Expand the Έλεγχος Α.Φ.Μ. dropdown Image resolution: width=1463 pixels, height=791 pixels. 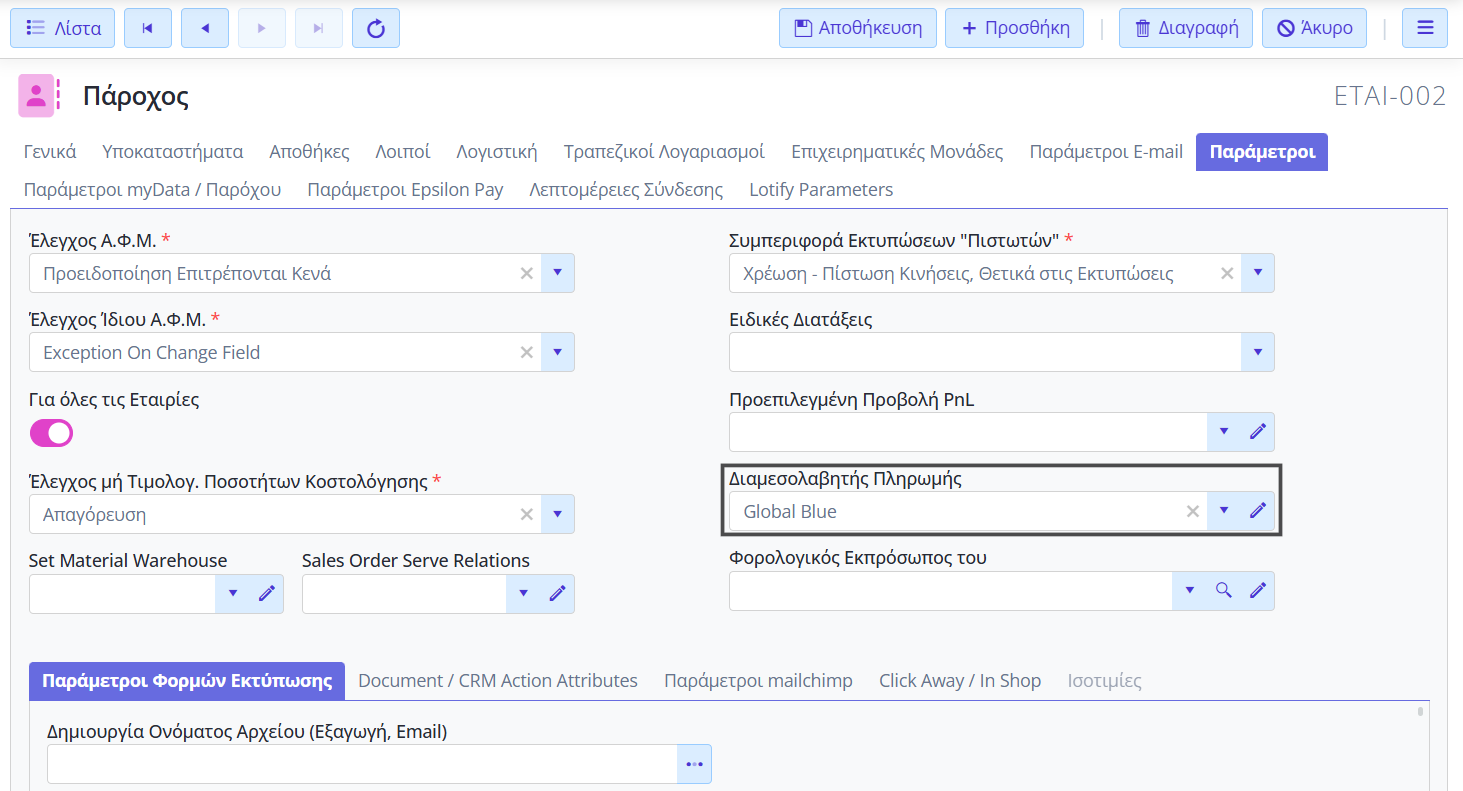(558, 273)
